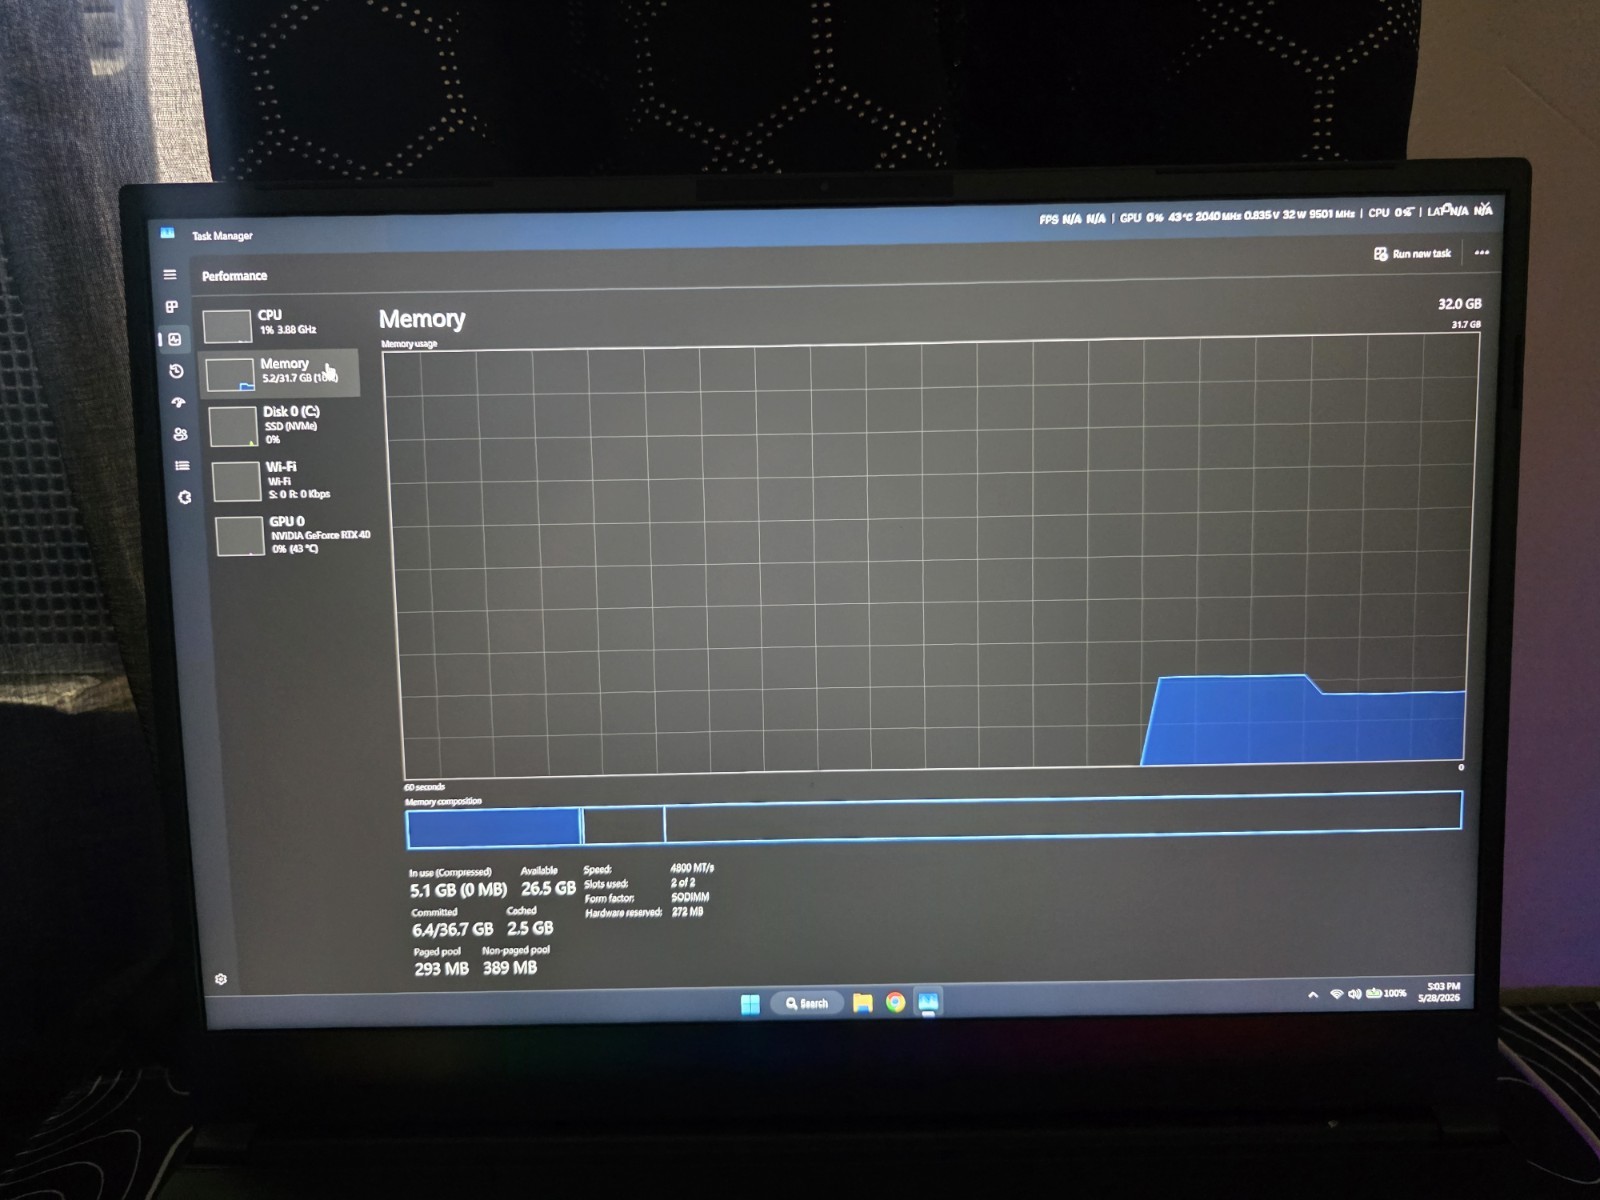Open the Startup apps page icon
Image resolution: width=1600 pixels, height=1200 pixels.
pyautogui.click(x=178, y=402)
